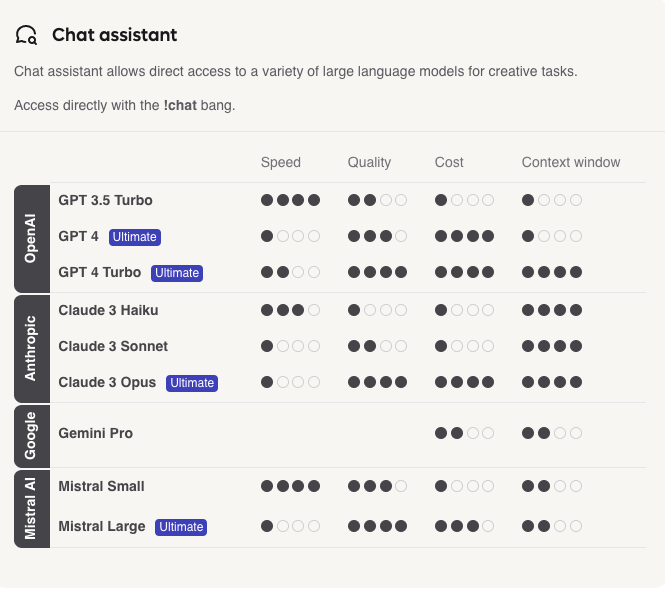The image size is (665, 589).
Task: Select the Mistral AI provider tab
Action: (x=31, y=507)
